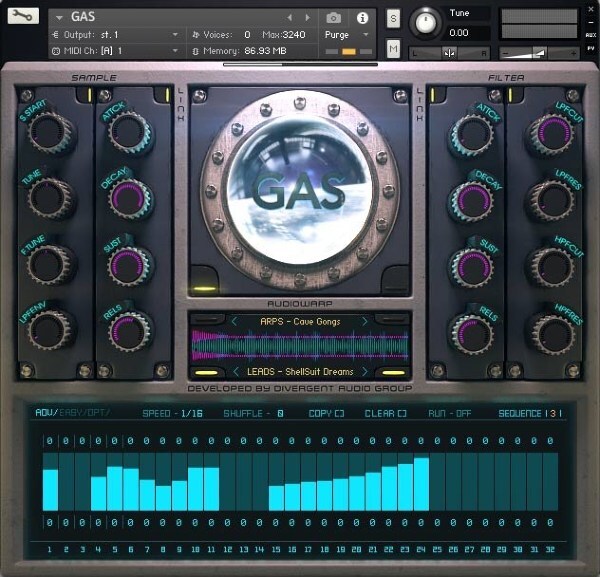Select the previous instrument arrow
The image size is (600, 577).
tap(290, 18)
